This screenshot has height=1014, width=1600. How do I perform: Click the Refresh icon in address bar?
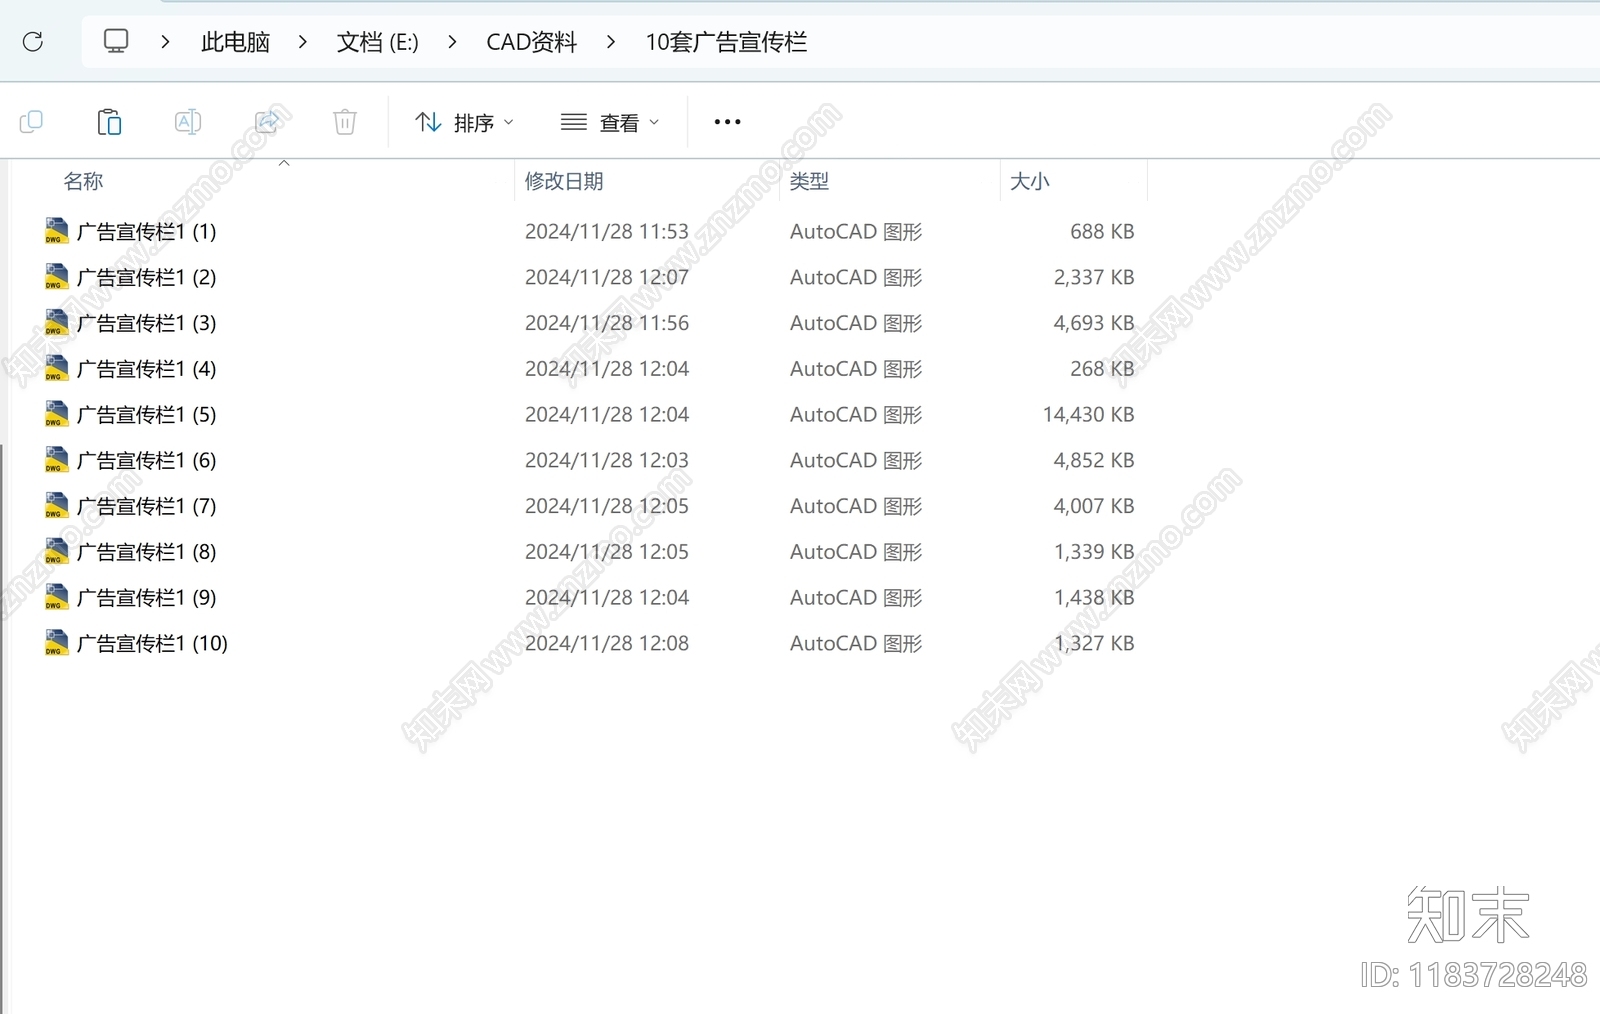tap(33, 41)
